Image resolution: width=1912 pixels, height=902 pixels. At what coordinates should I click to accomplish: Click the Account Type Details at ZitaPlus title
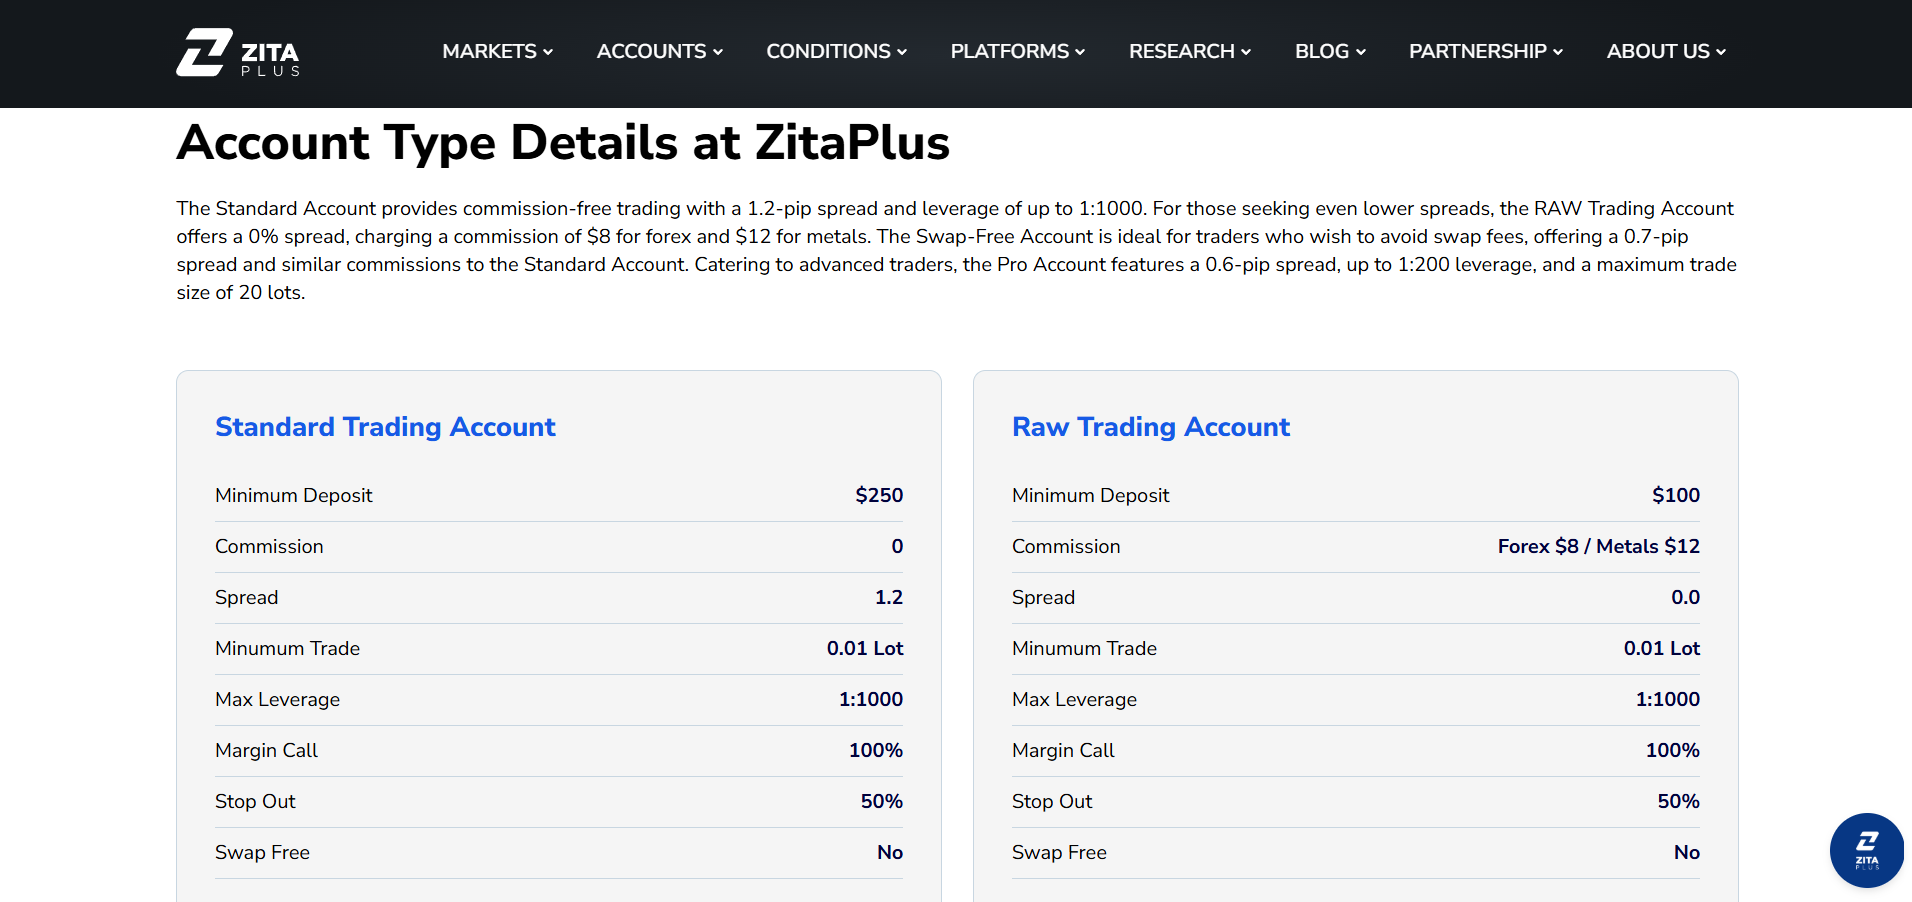563,142
